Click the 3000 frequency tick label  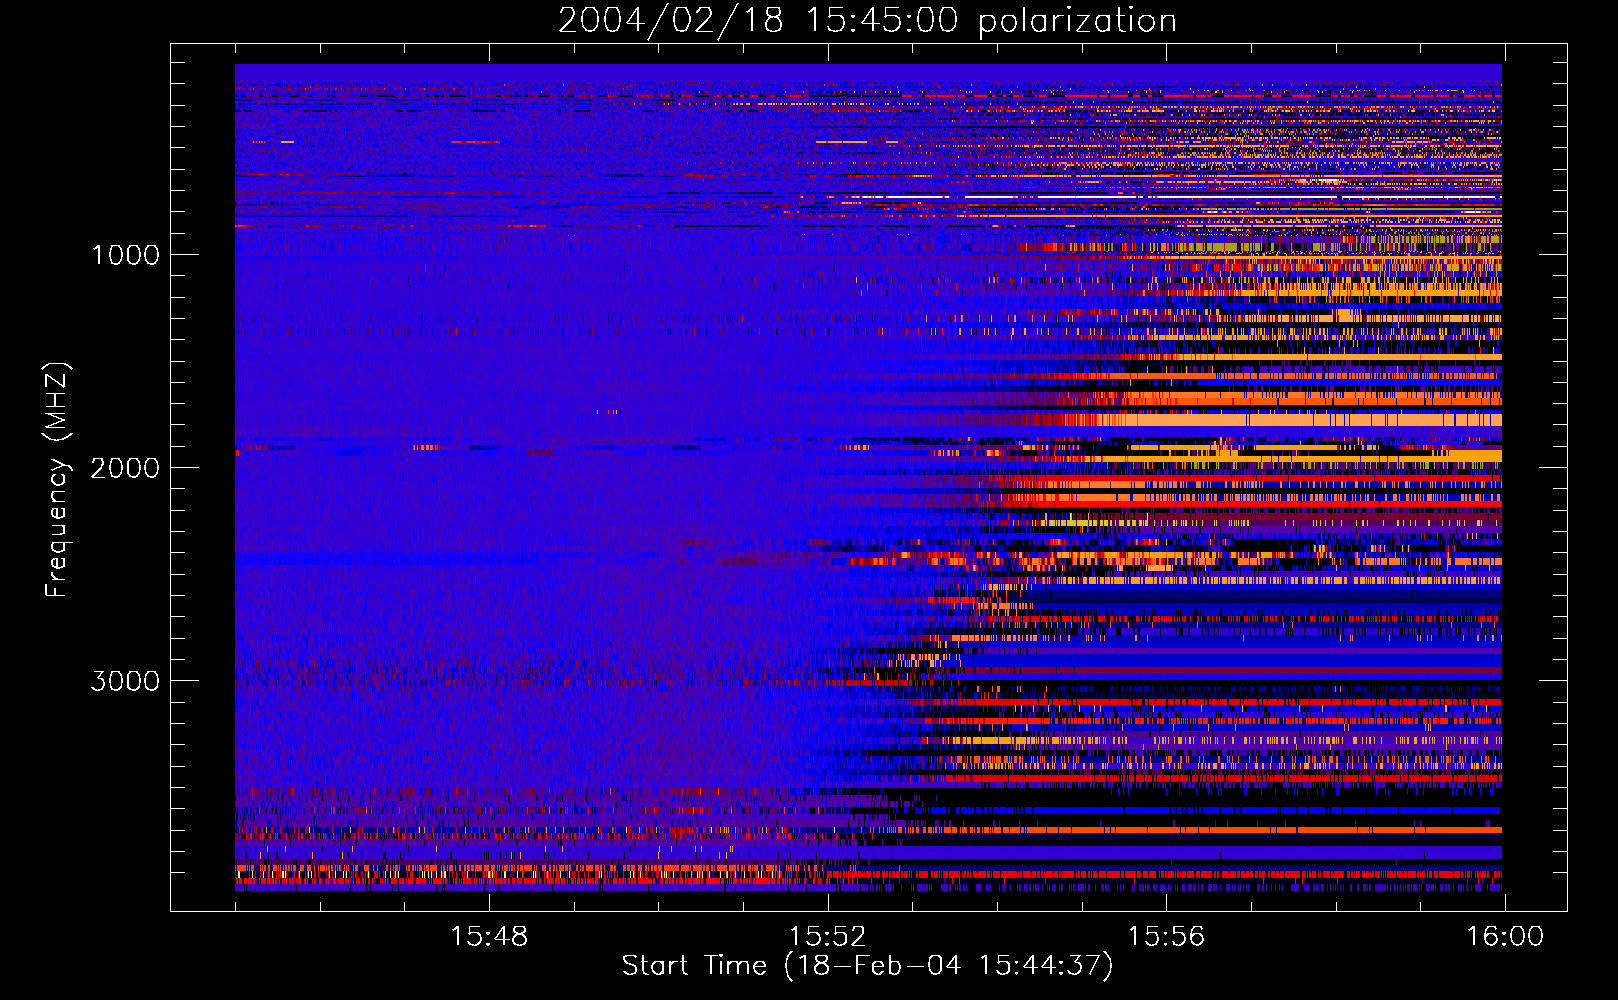[x=125, y=681]
